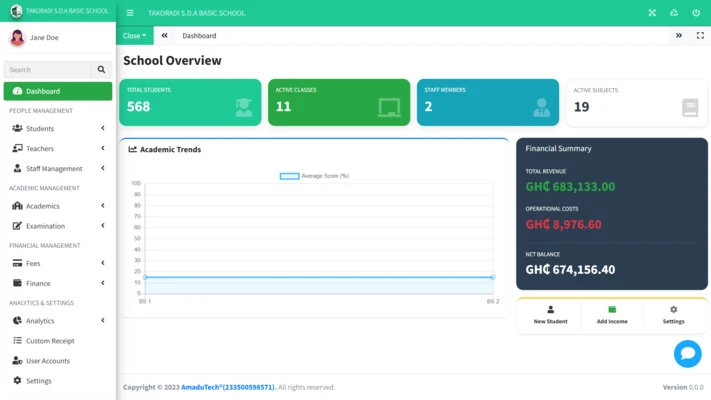Screen dimensions: 711x400
Task: Expand the Teachers submenu chevron
Action: pyautogui.click(x=103, y=148)
